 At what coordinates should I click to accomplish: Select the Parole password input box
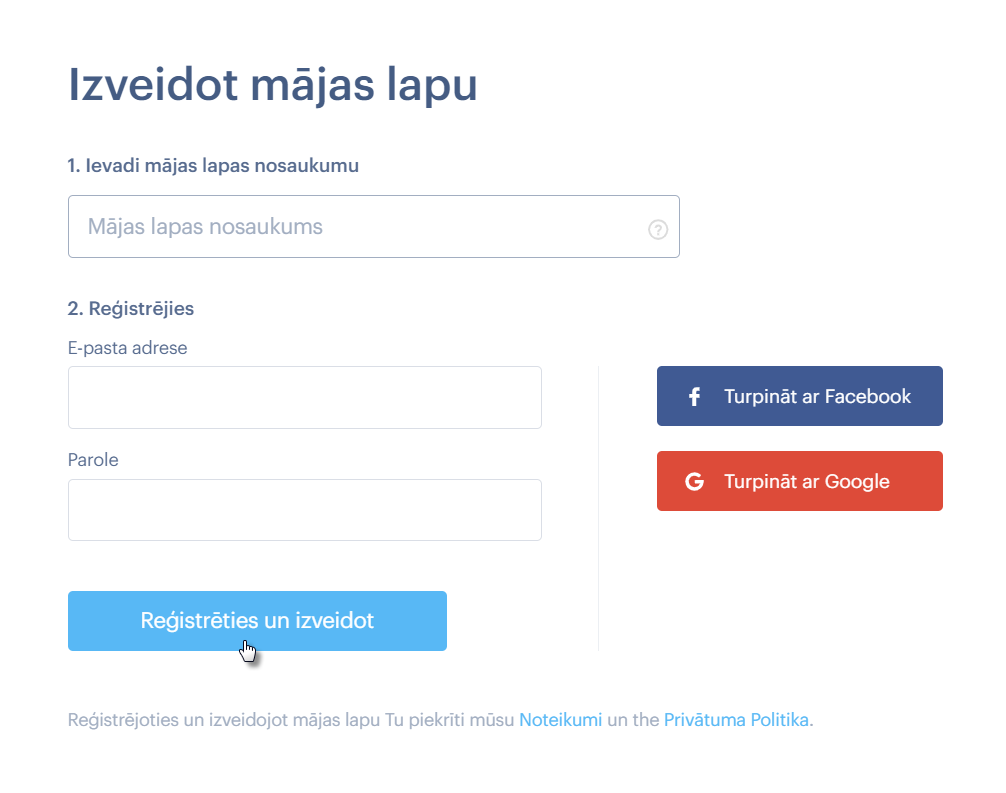coord(305,510)
